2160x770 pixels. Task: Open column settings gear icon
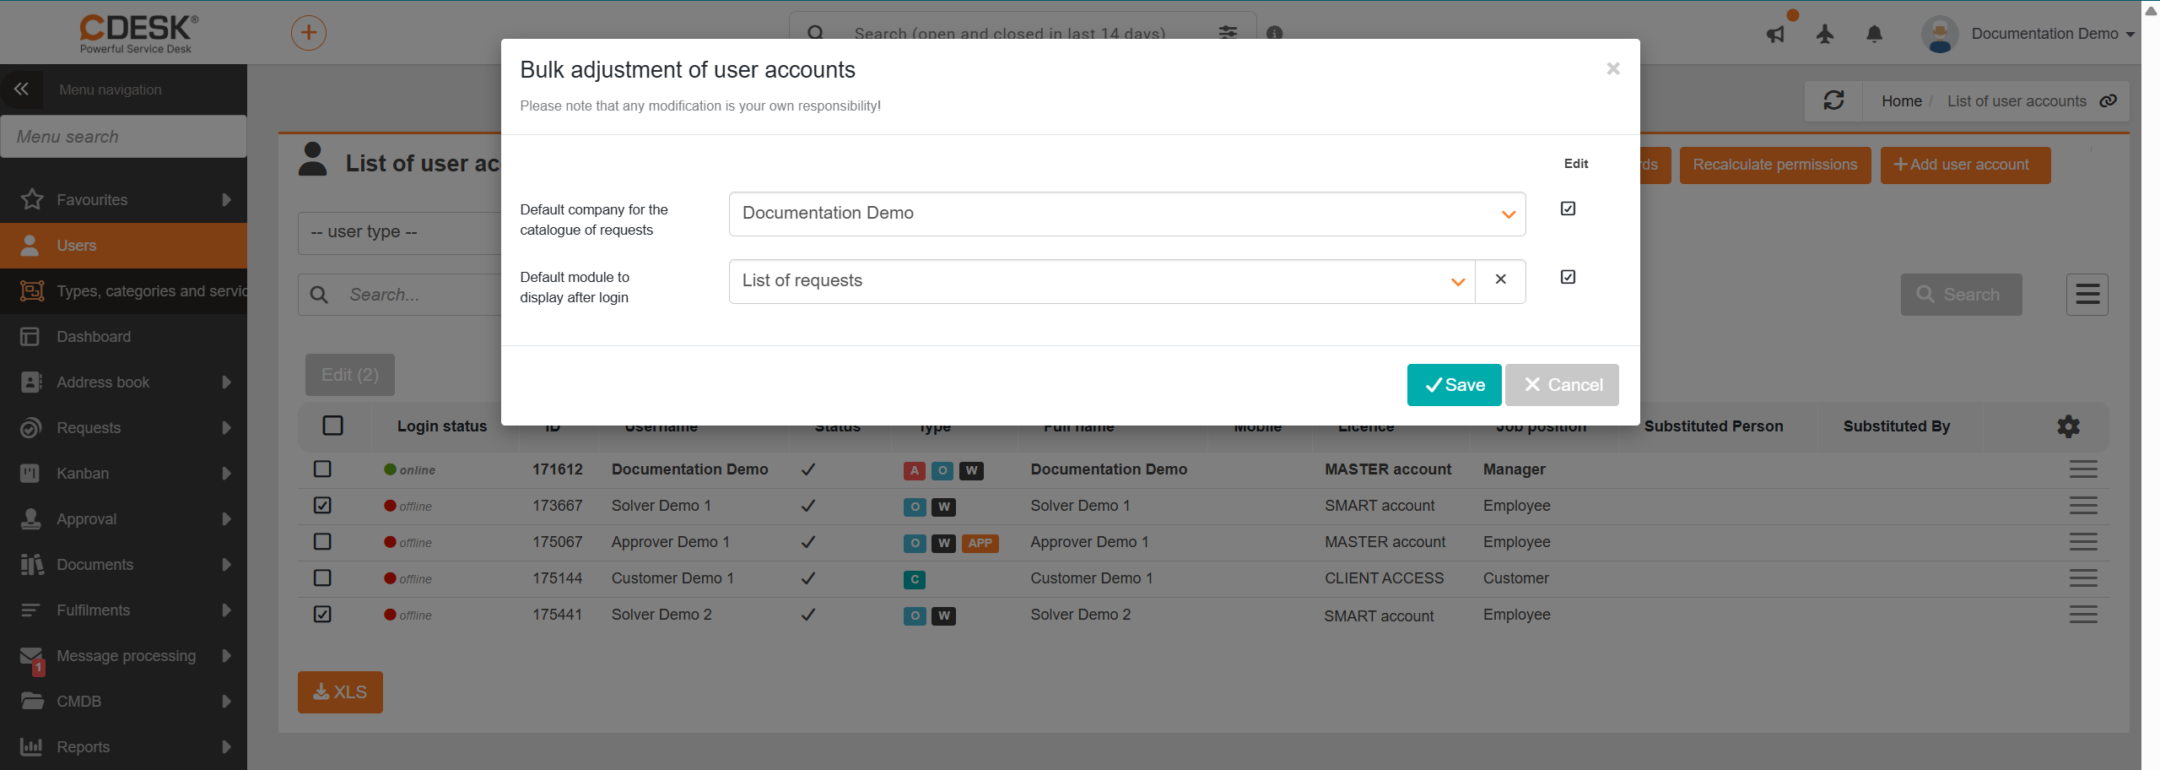point(2068,426)
